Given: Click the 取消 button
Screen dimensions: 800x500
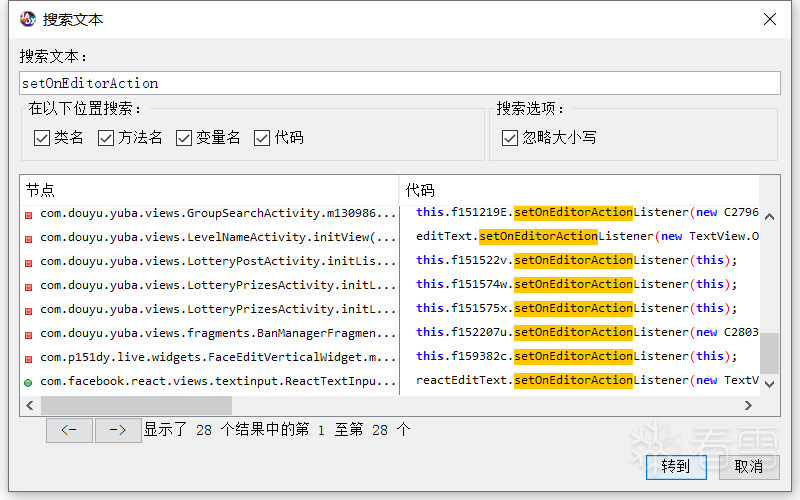Looking at the screenshot, I should click(x=749, y=467).
